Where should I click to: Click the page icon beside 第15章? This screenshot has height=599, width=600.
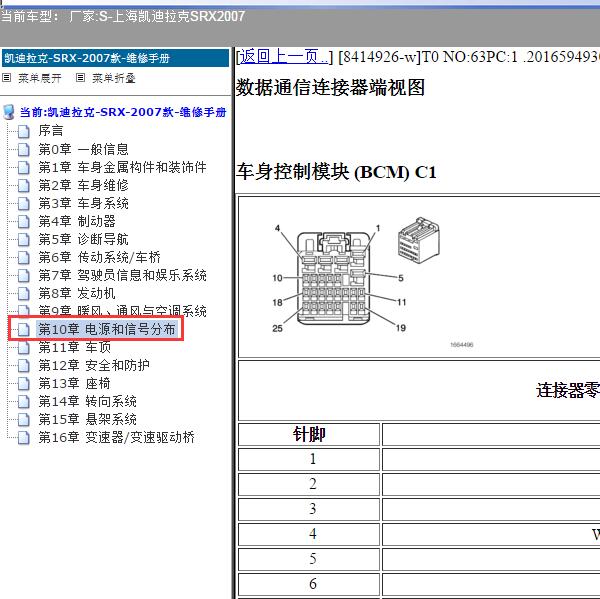click(24, 419)
